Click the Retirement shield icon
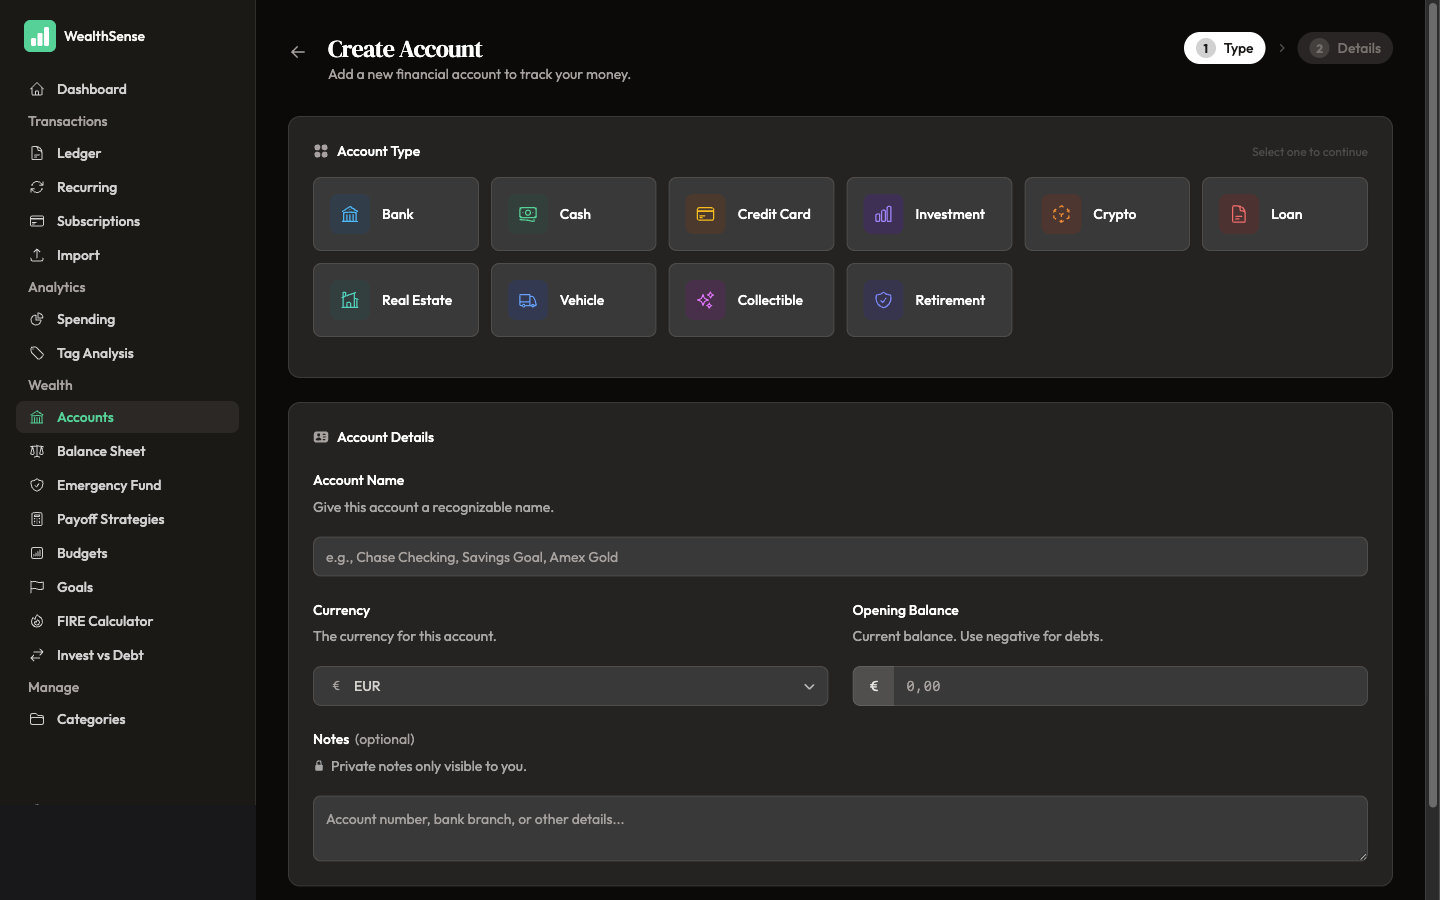Image resolution: width=1440 pixels, height=900 pixels. click(883, 300)
